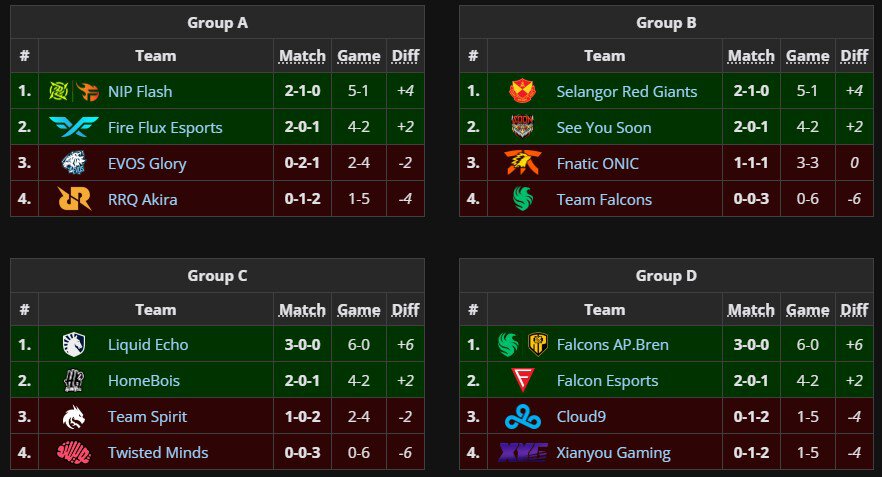Click the Selangor Red Giants logo
Viewport: 882px width, 477px height.
tap(522, 91)
